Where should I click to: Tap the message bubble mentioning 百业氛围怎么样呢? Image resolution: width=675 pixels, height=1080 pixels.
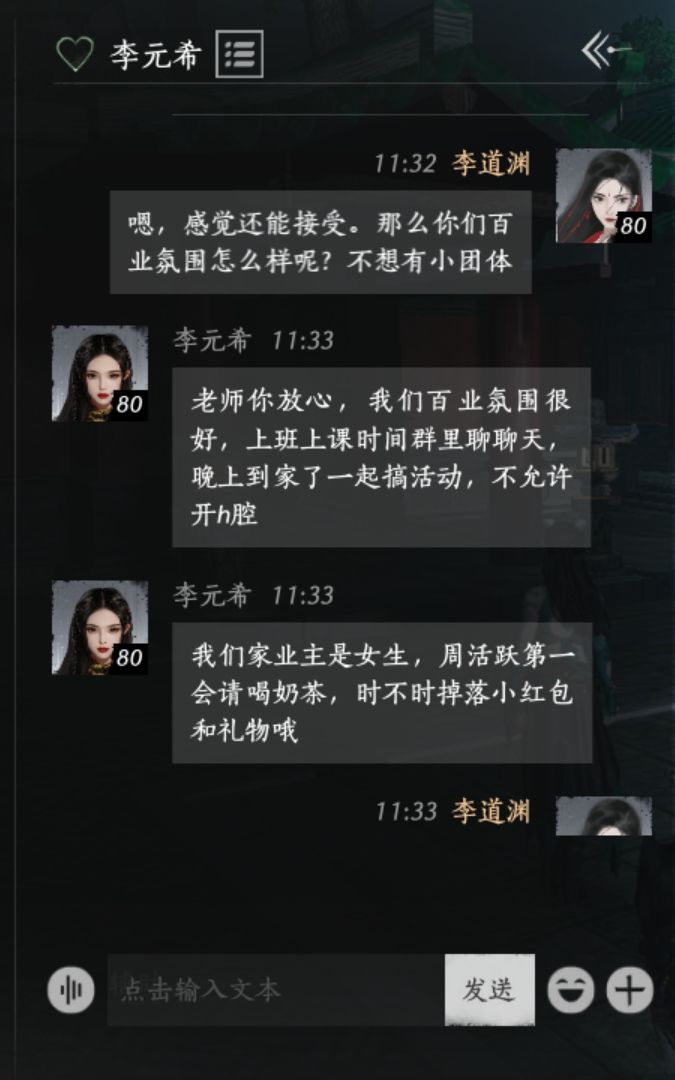coord(320,242)
